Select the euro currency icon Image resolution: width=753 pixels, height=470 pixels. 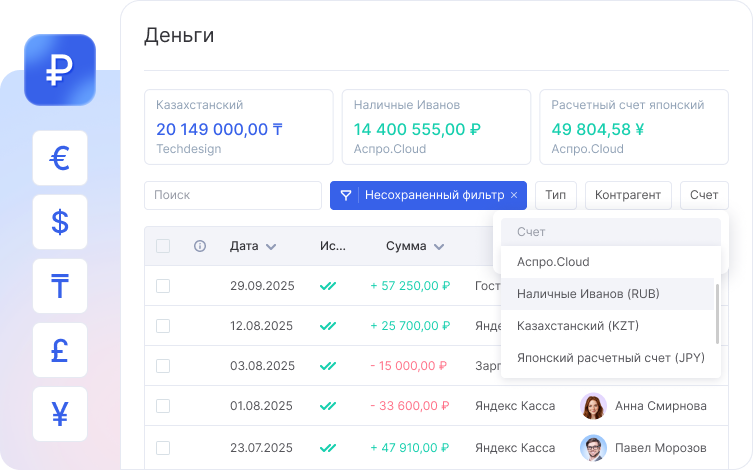[x=60, y=158]
